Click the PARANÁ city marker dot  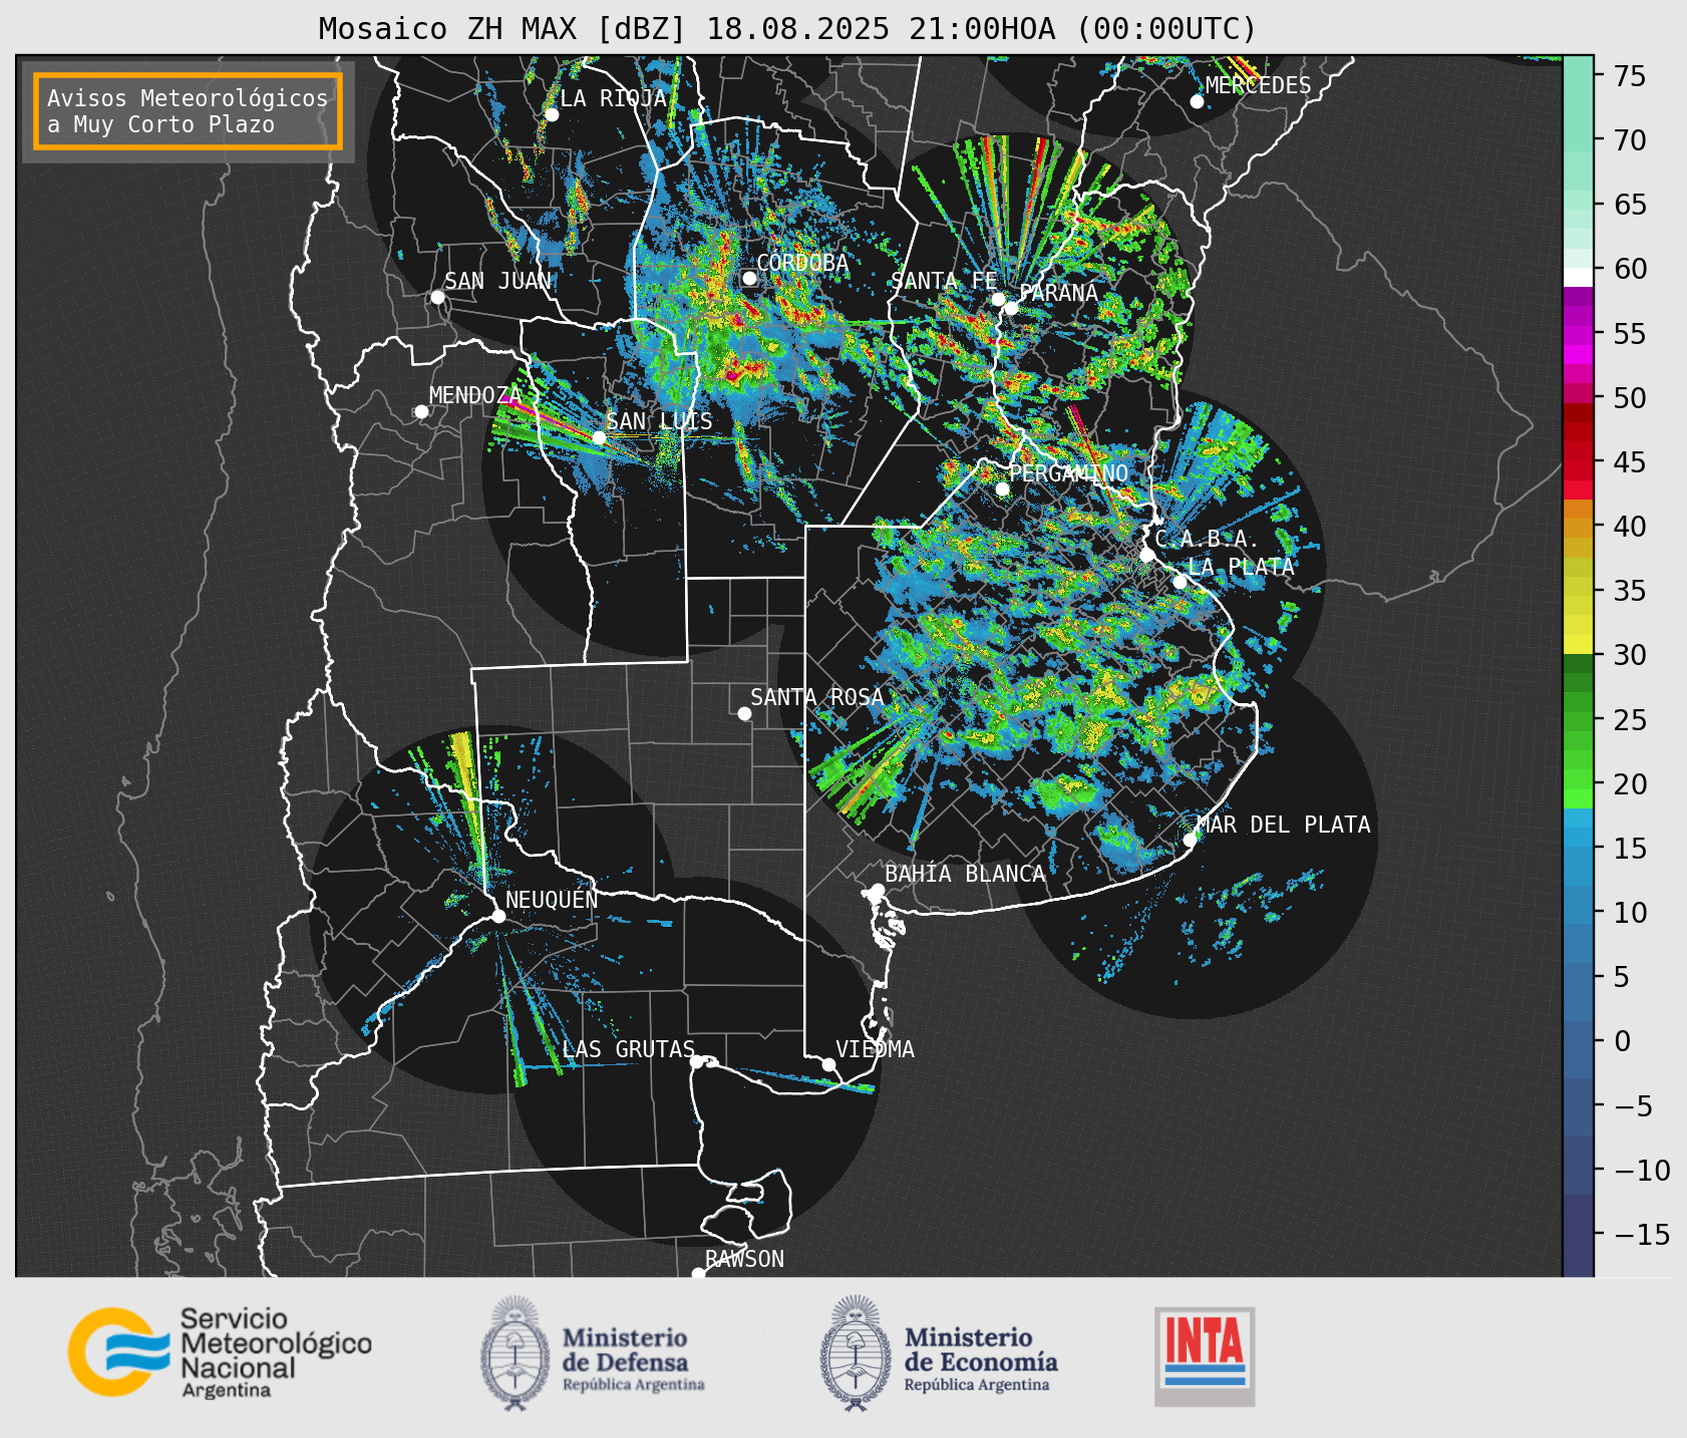click(x=1012, y=308)
